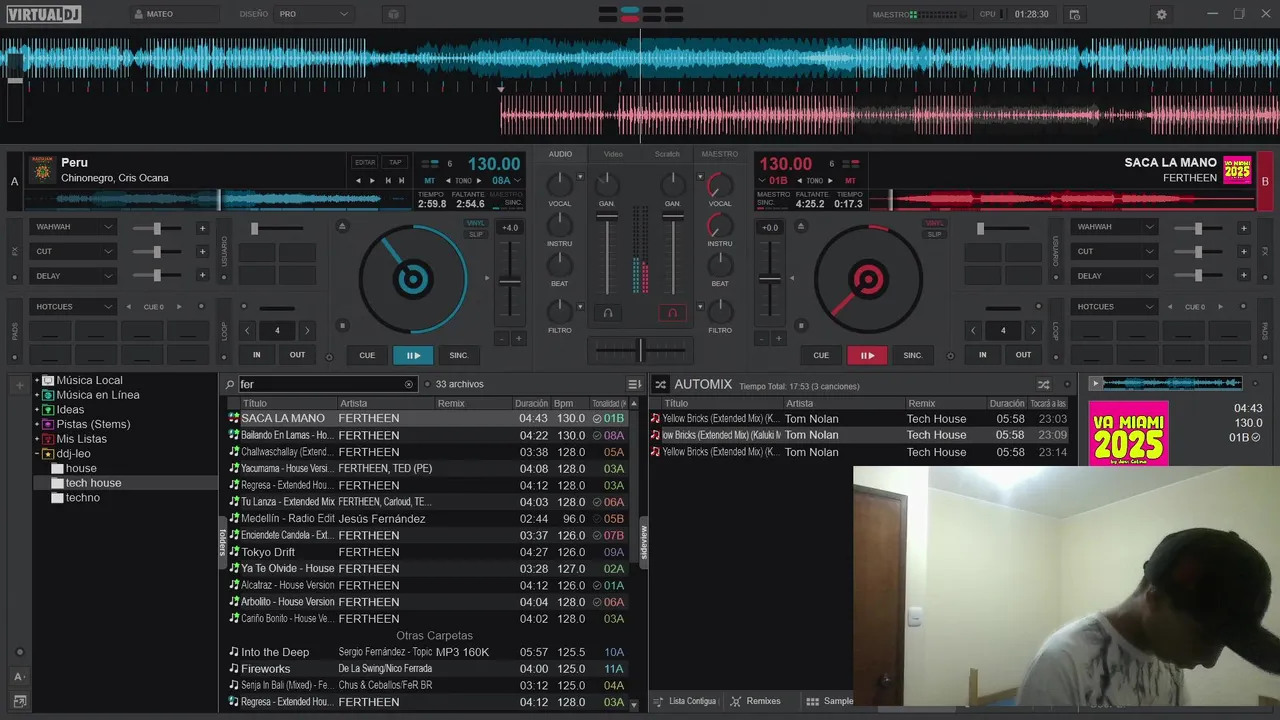Click the deck layout selector icon in the top center

pyautogui.click(x=640, y=15)
